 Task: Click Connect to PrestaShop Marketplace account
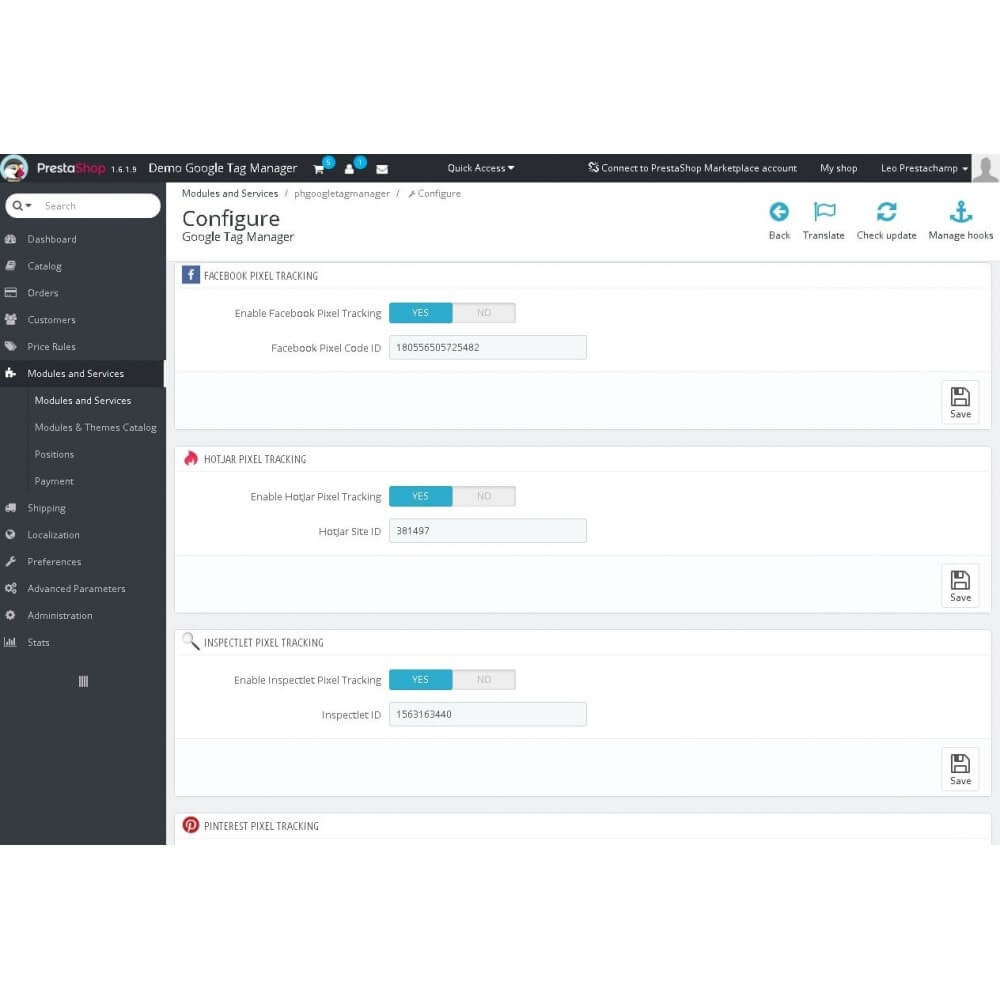click(x=692, y=168)
